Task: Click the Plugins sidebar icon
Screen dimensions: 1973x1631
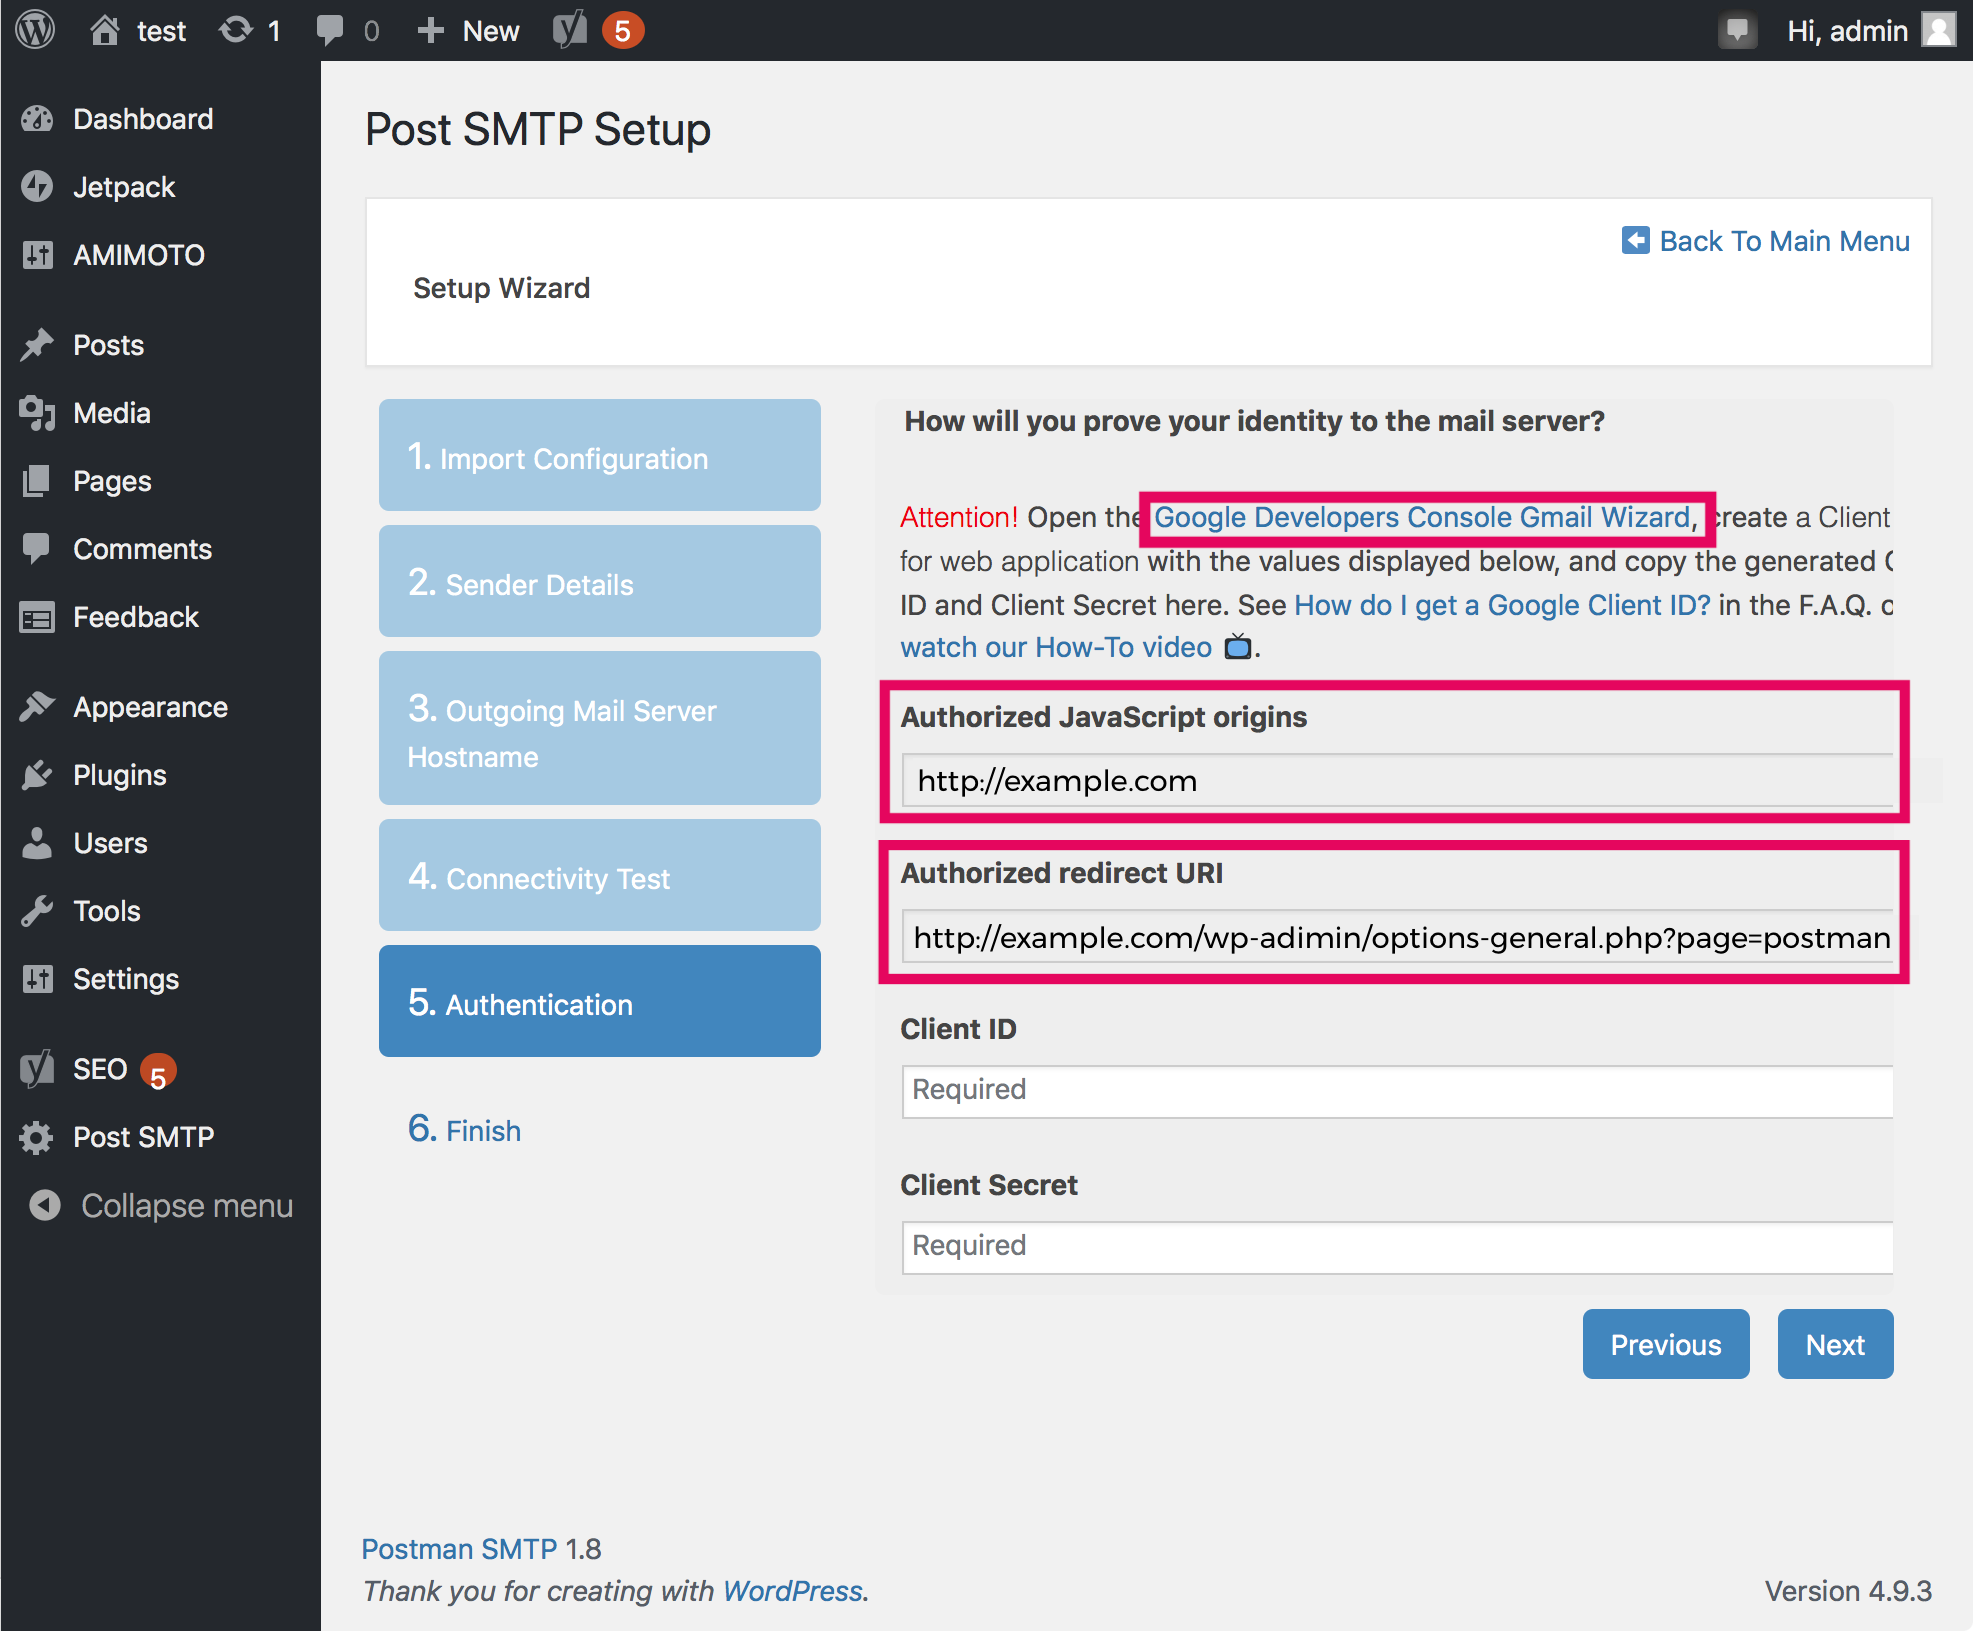Action: click(37, 774)
